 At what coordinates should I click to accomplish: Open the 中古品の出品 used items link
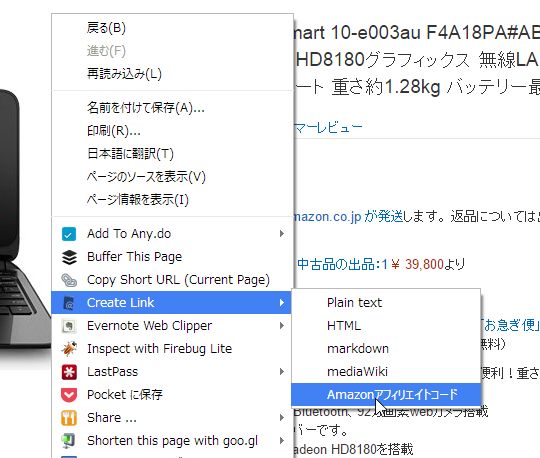[x=343, y=264]
